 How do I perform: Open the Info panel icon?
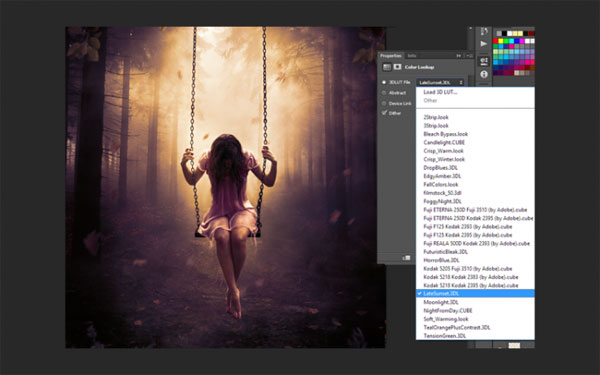click(x=484, y=74)
